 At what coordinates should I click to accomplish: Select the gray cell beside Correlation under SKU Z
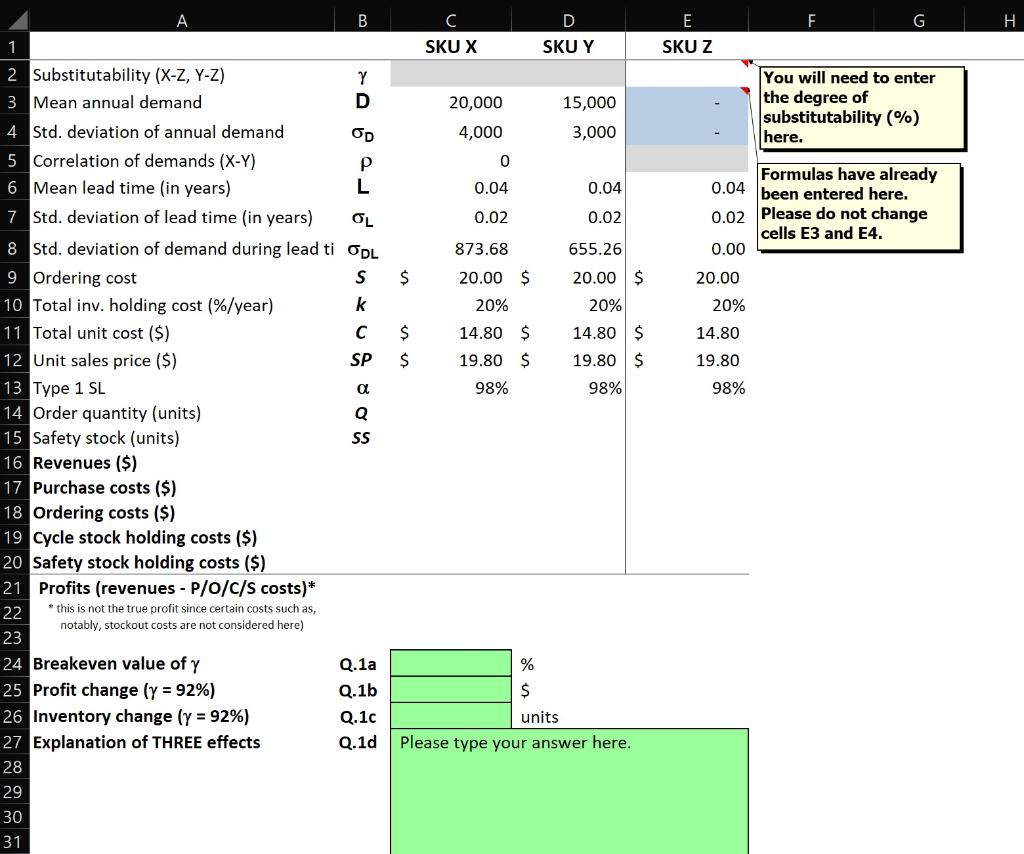tap(686, 160)
